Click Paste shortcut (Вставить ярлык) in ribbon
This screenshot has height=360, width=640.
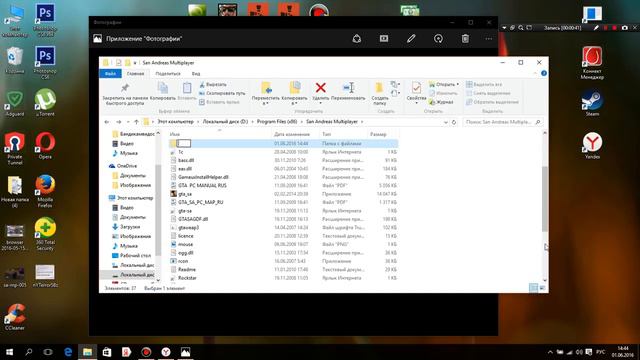pos(219,102)
